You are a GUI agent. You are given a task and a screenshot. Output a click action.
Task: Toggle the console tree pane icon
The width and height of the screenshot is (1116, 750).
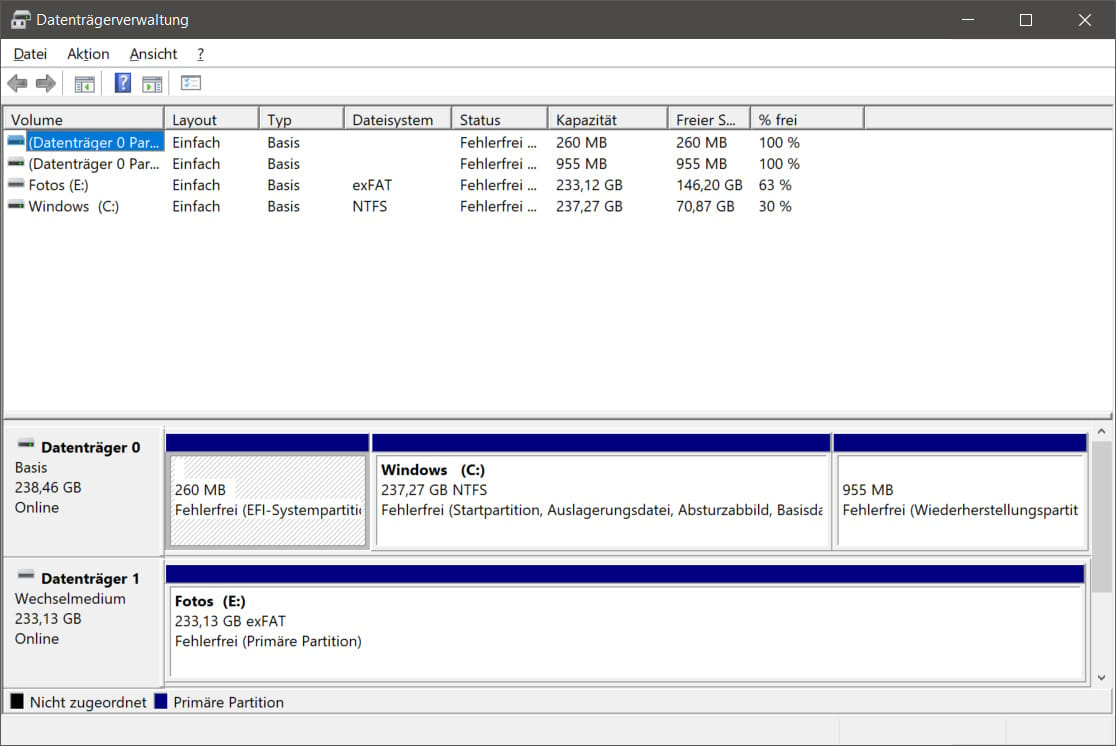85,84
